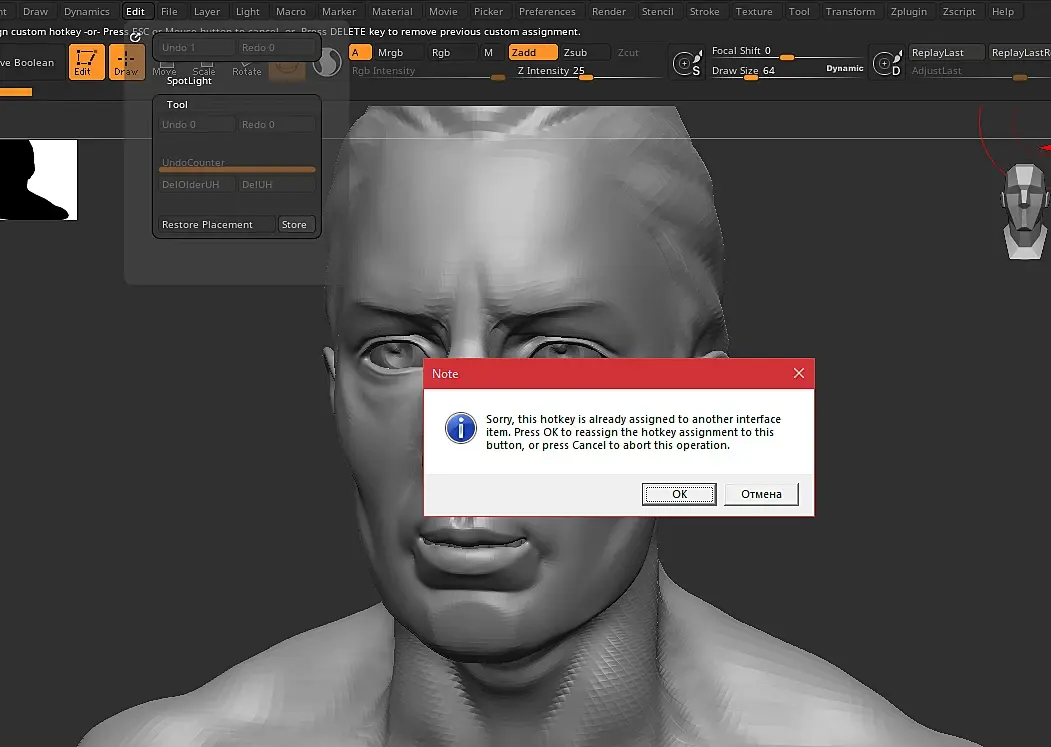Click the camera view head gizmo
Image resolution: width=1051 pixels, height=747 pixels.
[x=1024, y=211]
